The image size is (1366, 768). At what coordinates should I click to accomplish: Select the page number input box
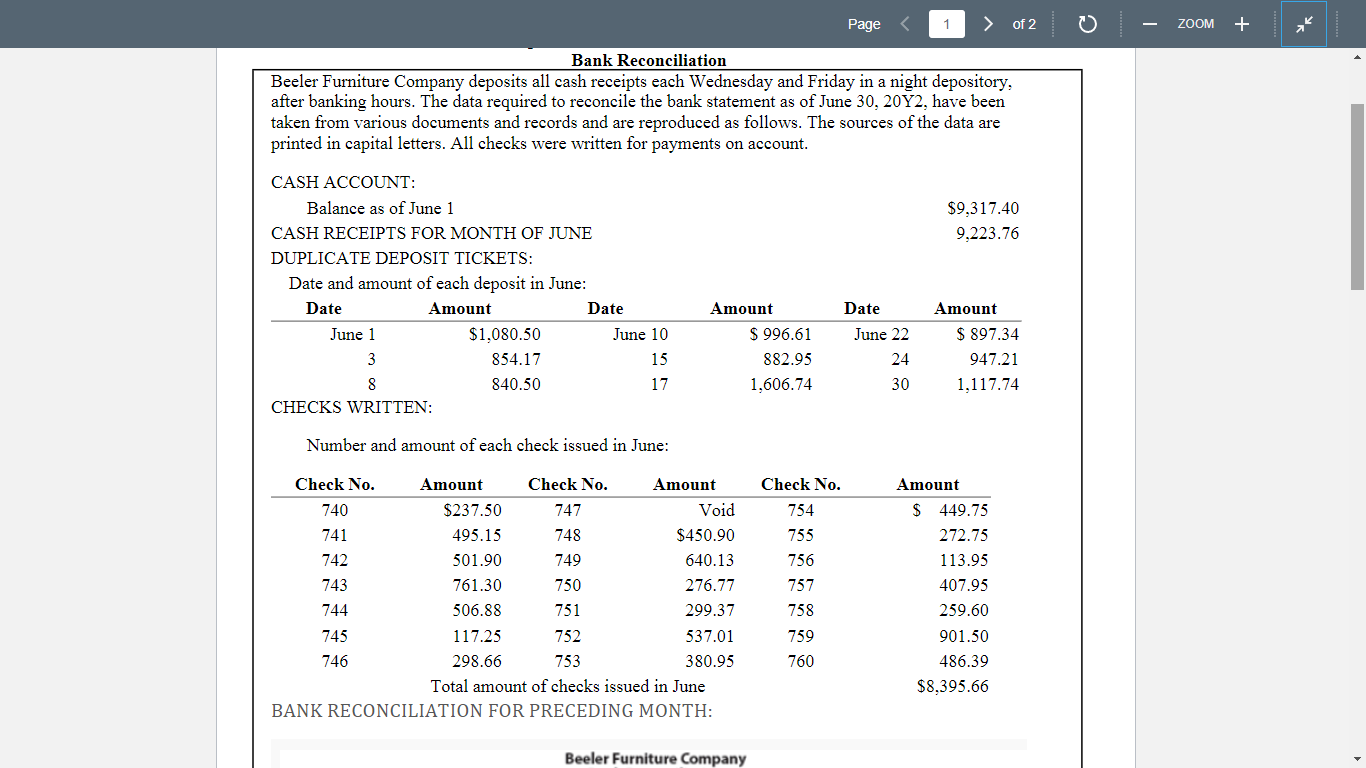946,23
